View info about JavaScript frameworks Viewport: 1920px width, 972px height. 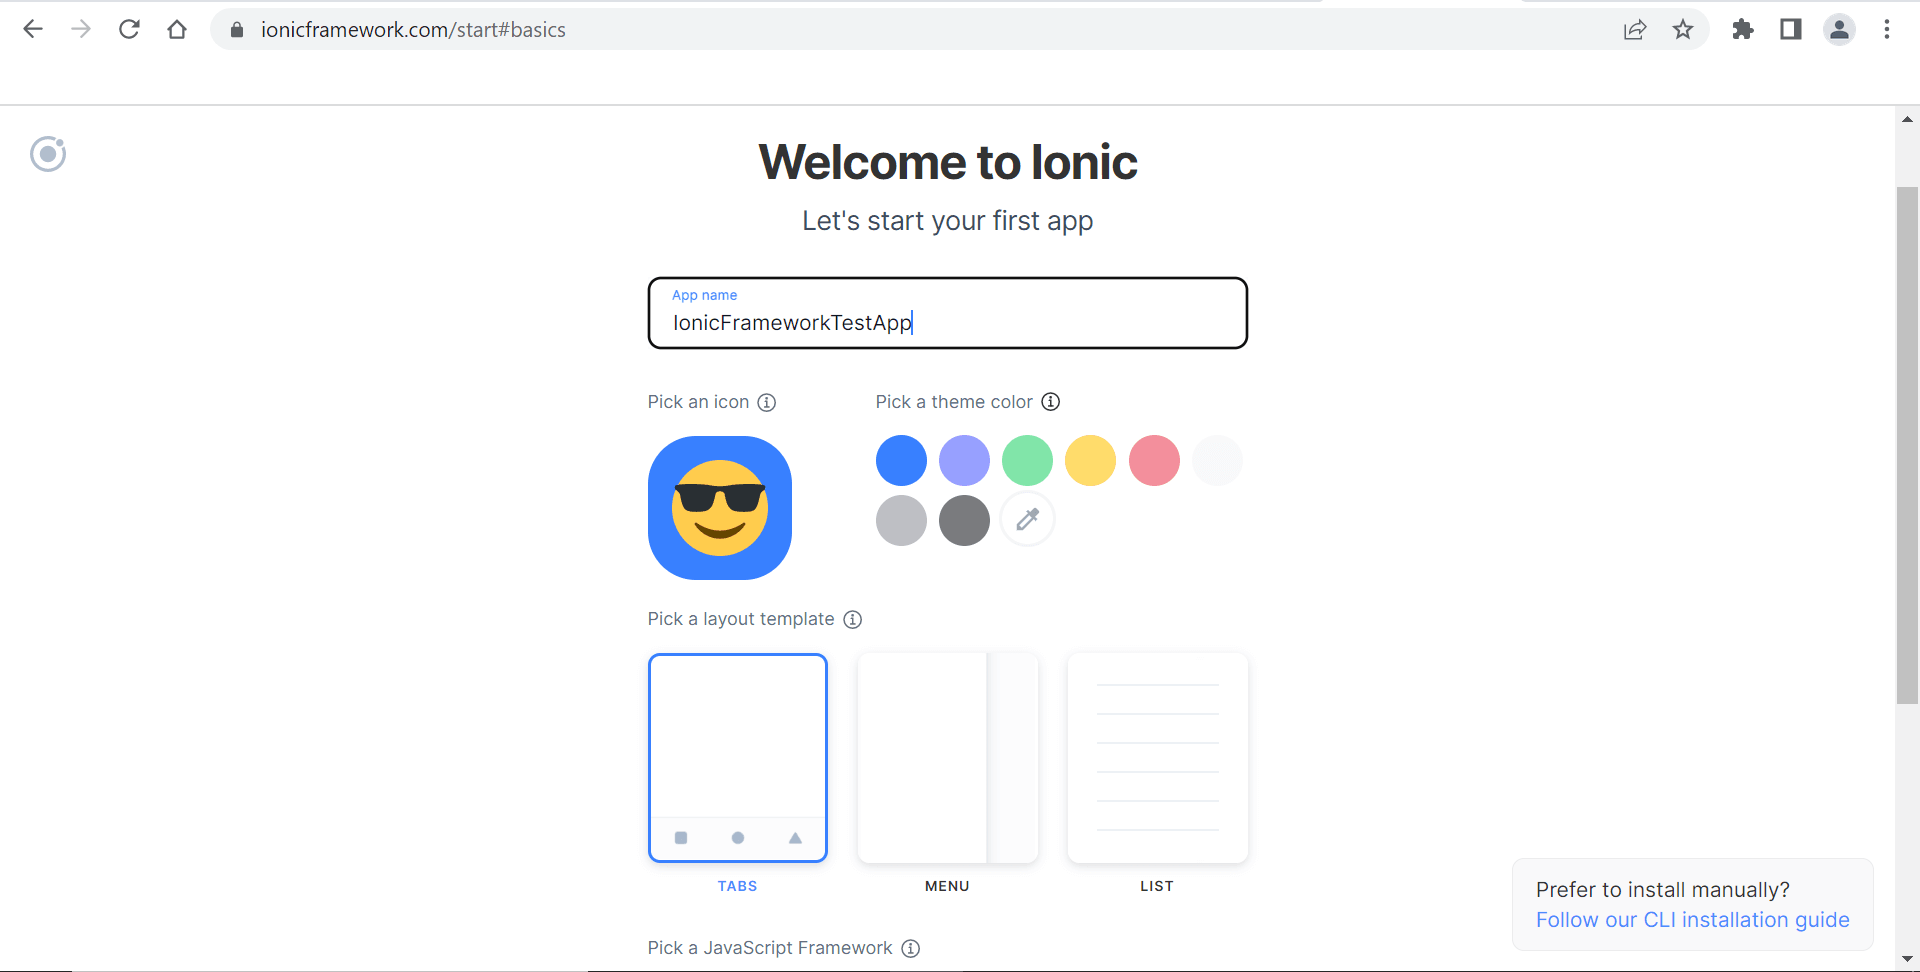[x=911, y=948]
